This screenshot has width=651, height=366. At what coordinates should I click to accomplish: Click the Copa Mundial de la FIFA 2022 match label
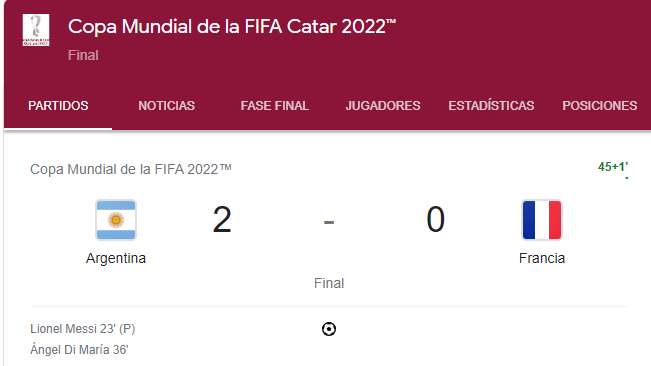tap(131, 169)
